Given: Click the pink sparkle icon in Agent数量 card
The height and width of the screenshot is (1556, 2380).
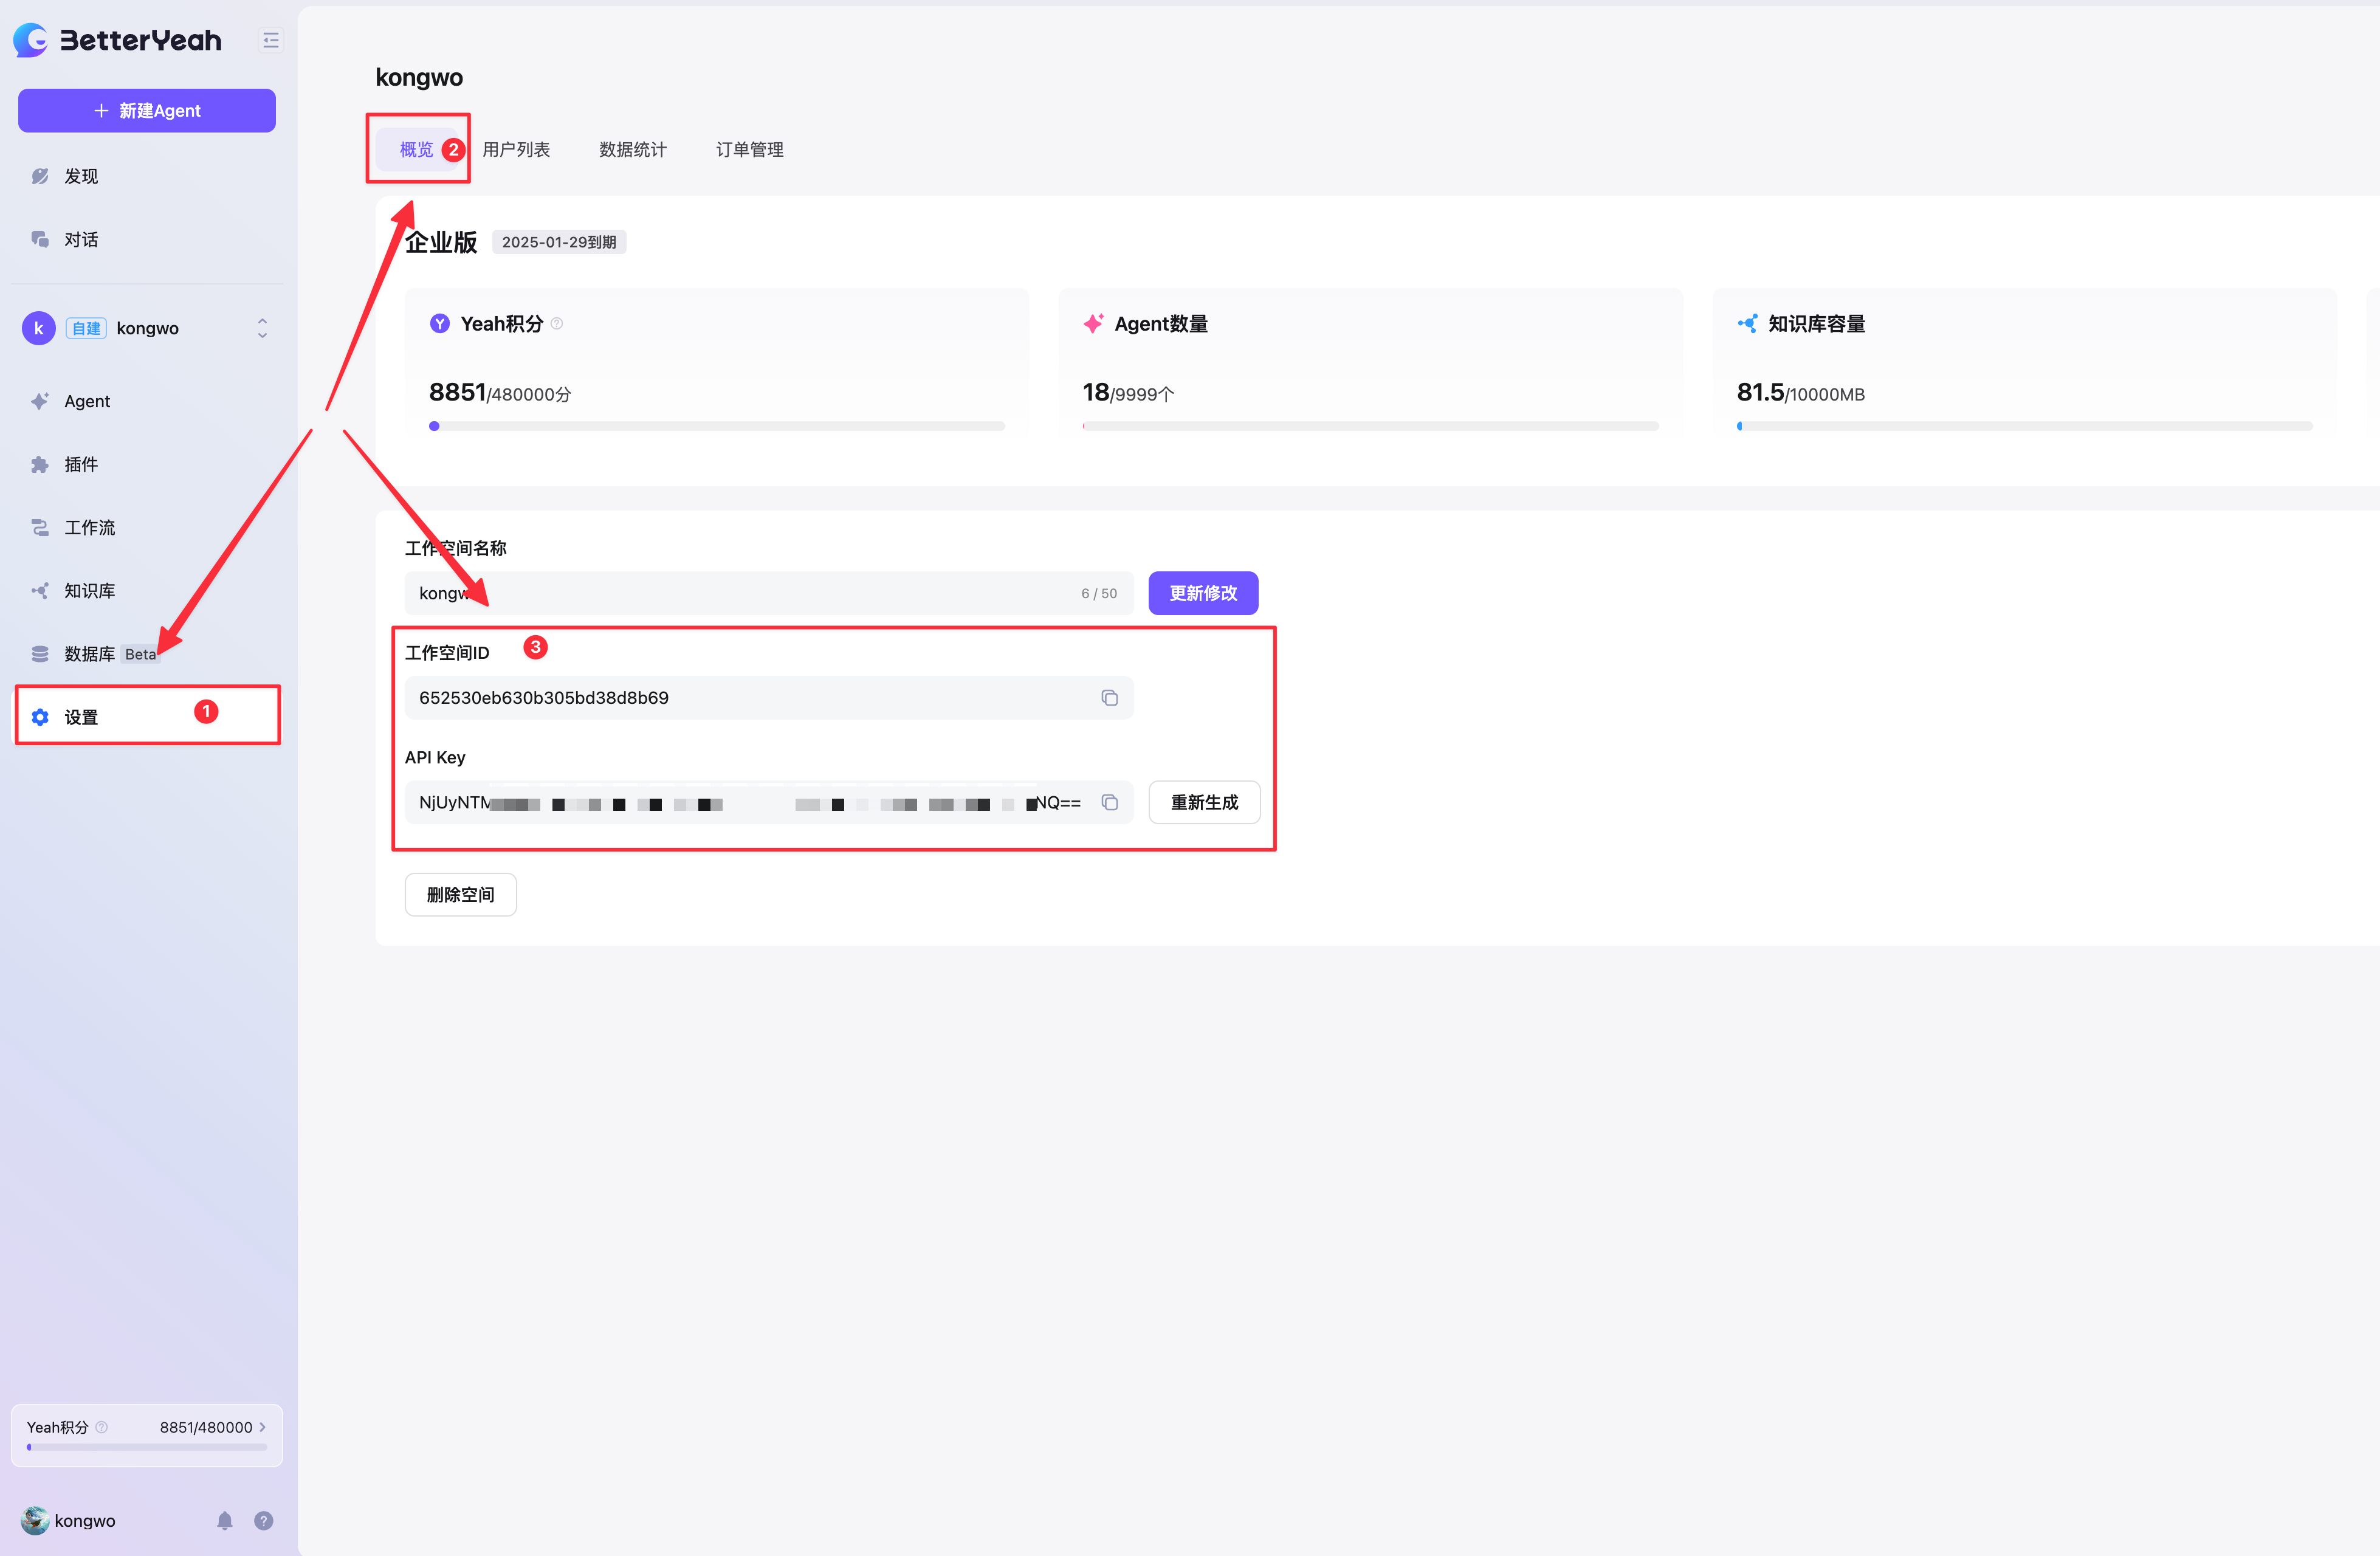Looking at the screenshot, I should pyautogui.click(x=1093, y=323).
